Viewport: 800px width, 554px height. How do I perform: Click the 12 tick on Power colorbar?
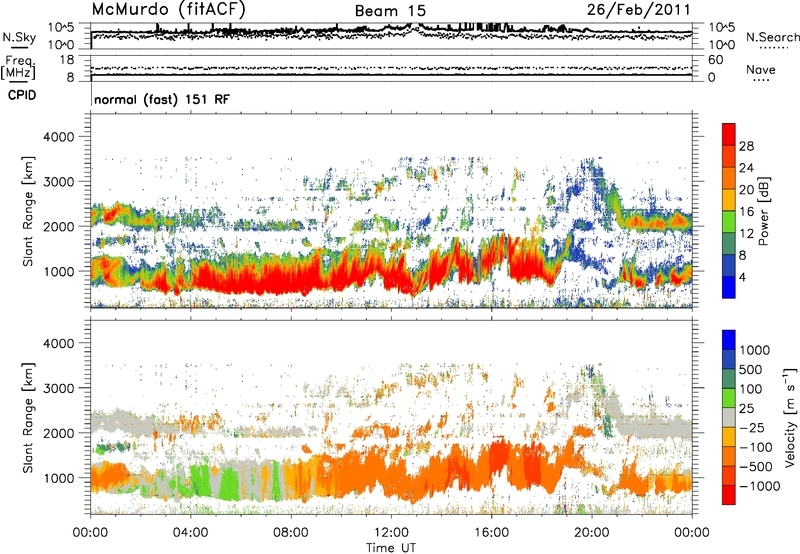[746, 234]
